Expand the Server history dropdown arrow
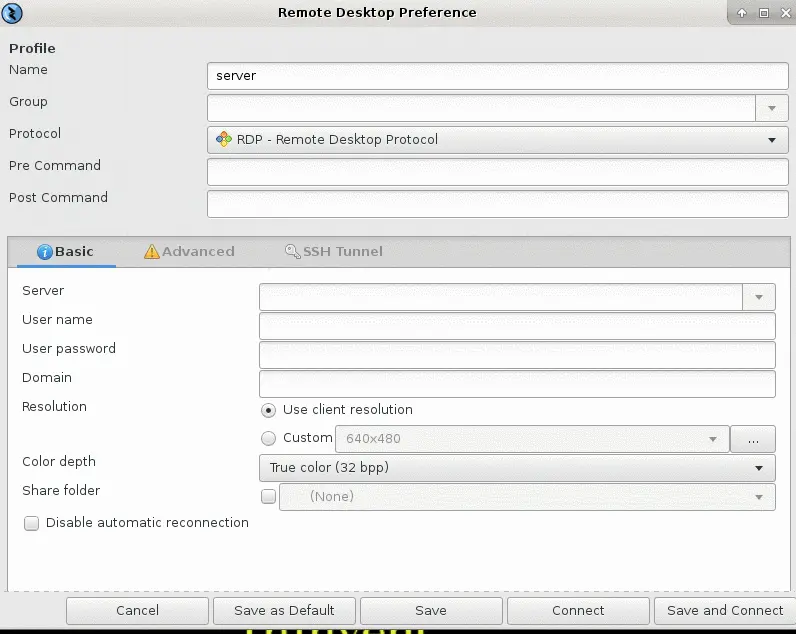Viewport: 796px width, 634px height. (759, 297)
